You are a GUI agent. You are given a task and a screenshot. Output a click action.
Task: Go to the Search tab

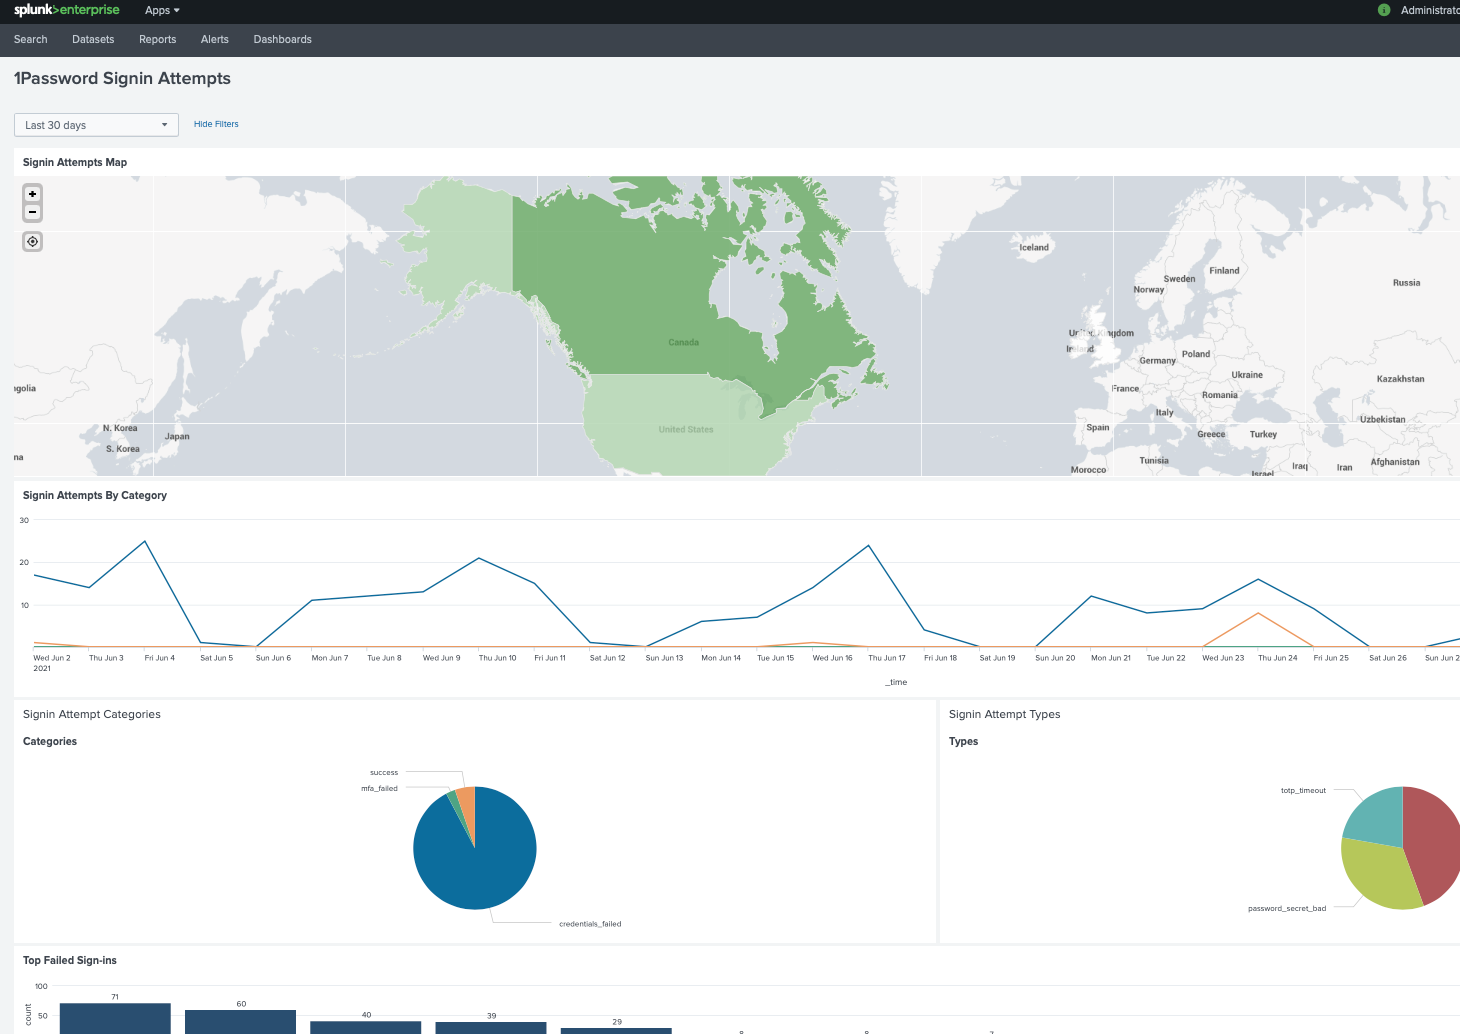[31, 39]
